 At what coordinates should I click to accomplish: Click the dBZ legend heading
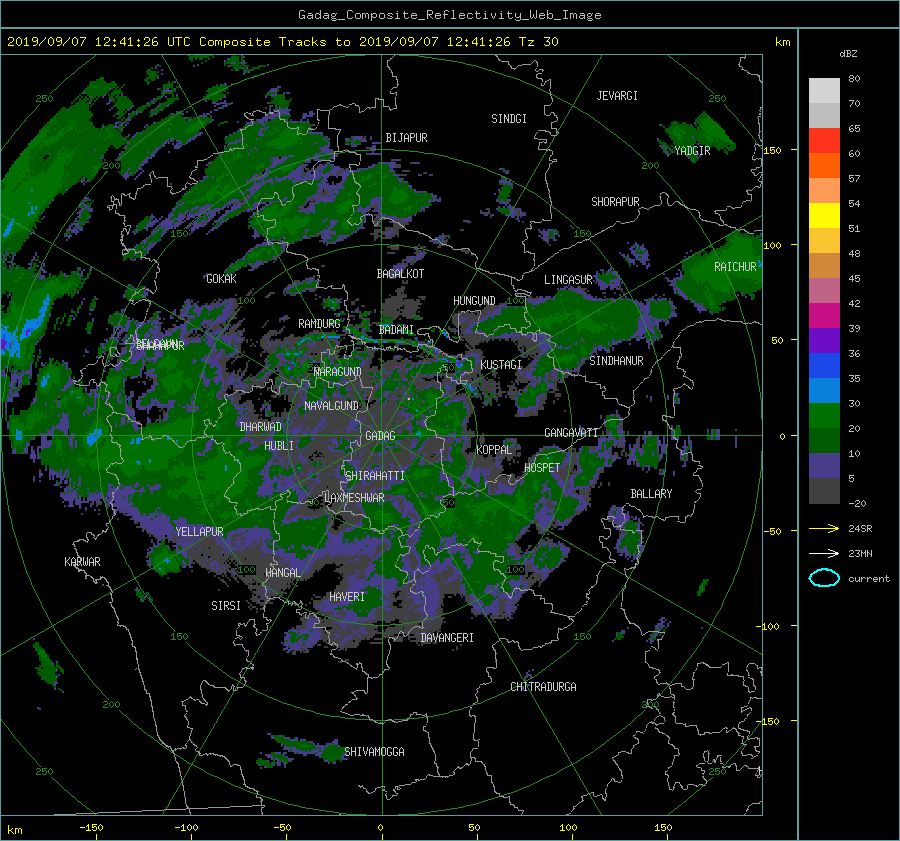pos(848,53)
